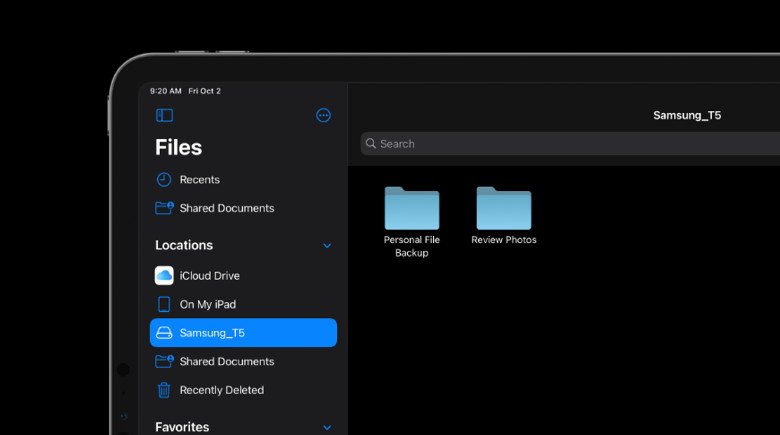Click the Favorites section heading
This screenshot has height=435, width=780.
182,427
